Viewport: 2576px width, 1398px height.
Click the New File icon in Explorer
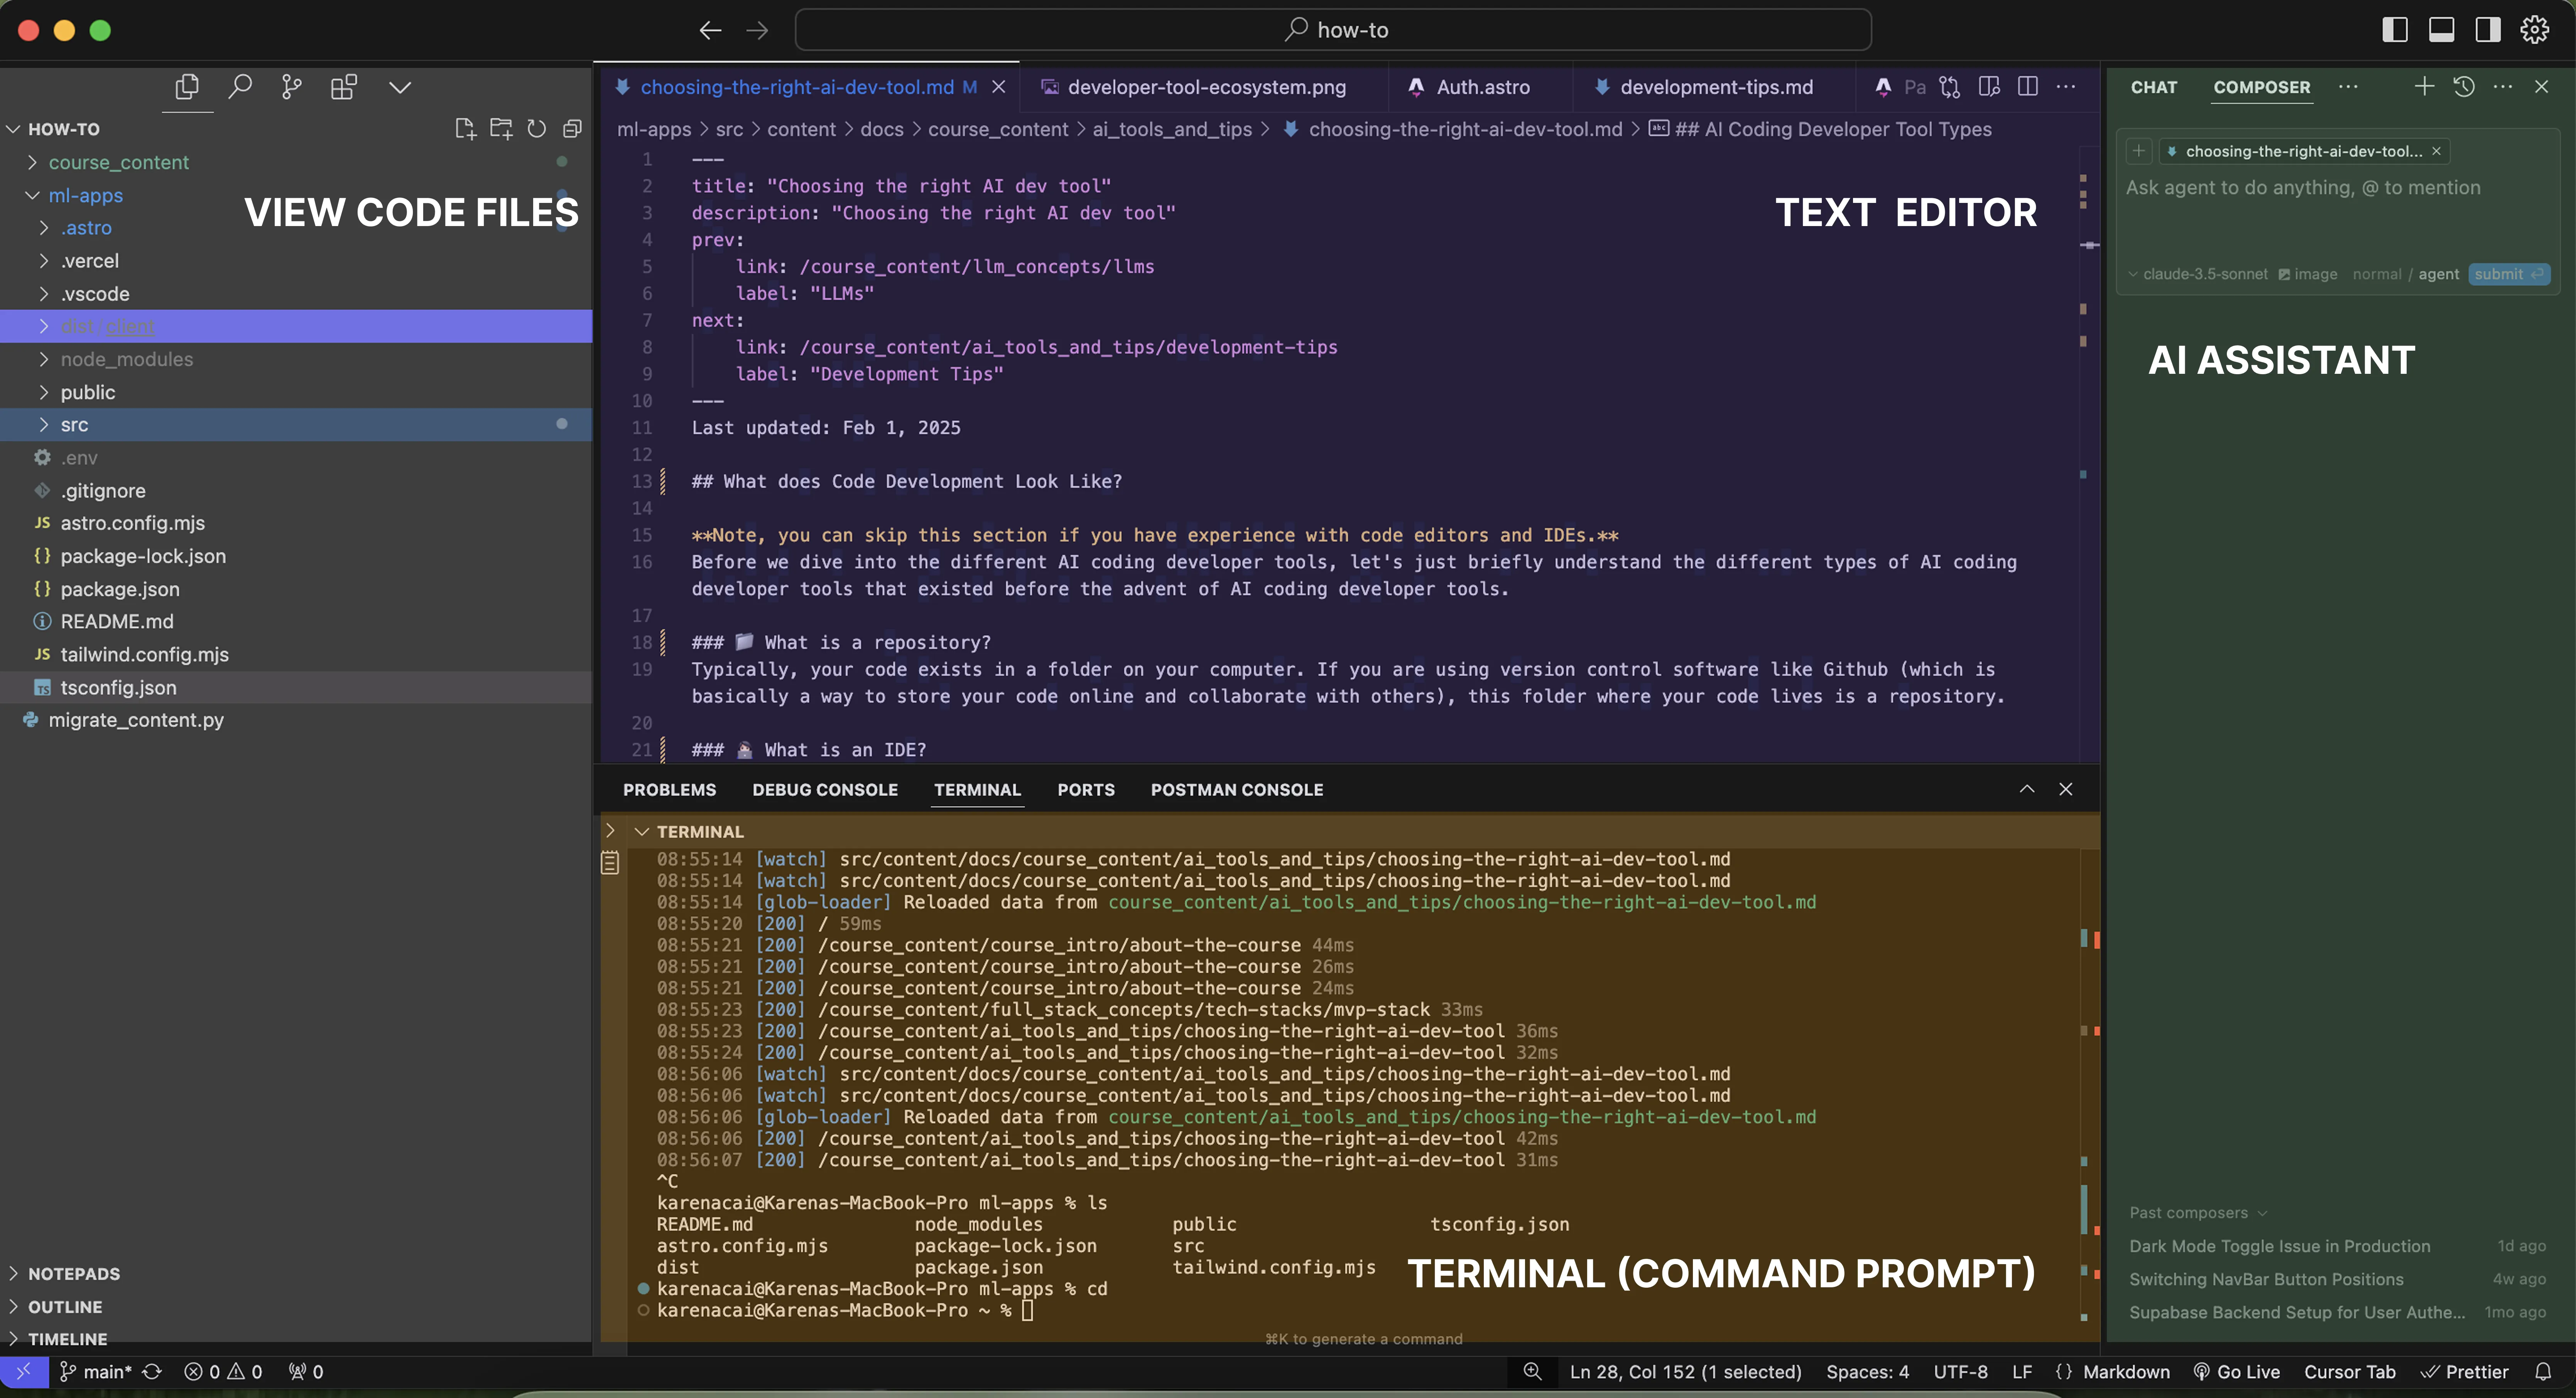(464, 128)
